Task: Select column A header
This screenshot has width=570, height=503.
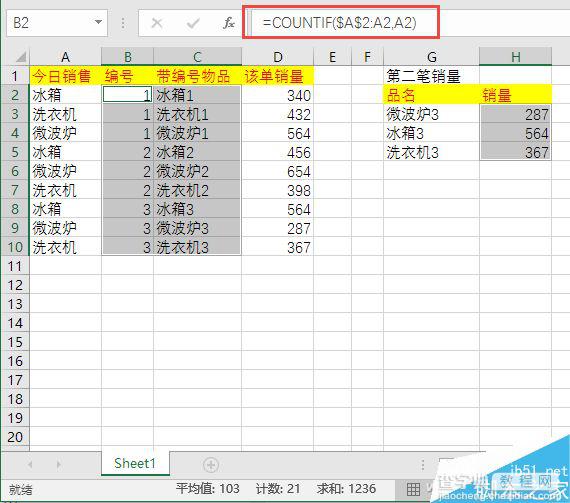Action: pyautogui.click(x=65, y=57)
